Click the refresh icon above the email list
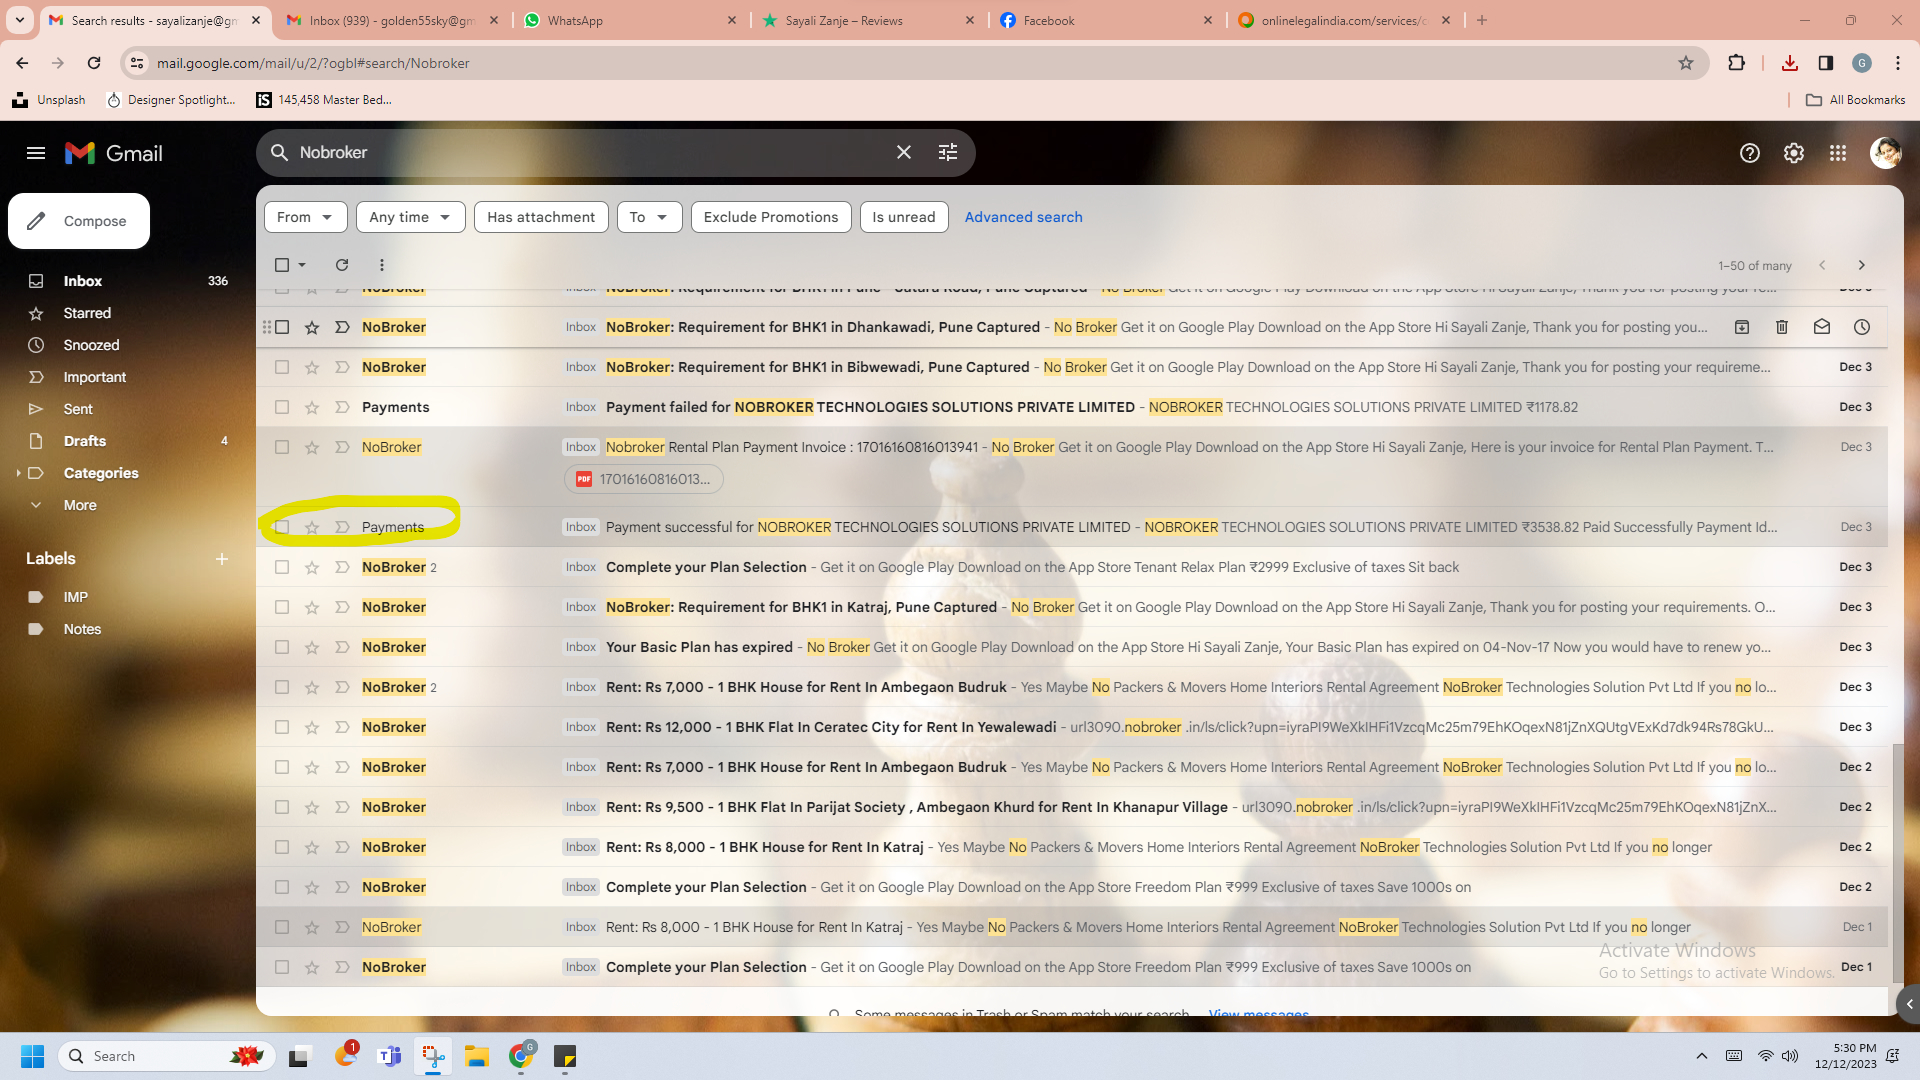 click(x=342, y=265)
